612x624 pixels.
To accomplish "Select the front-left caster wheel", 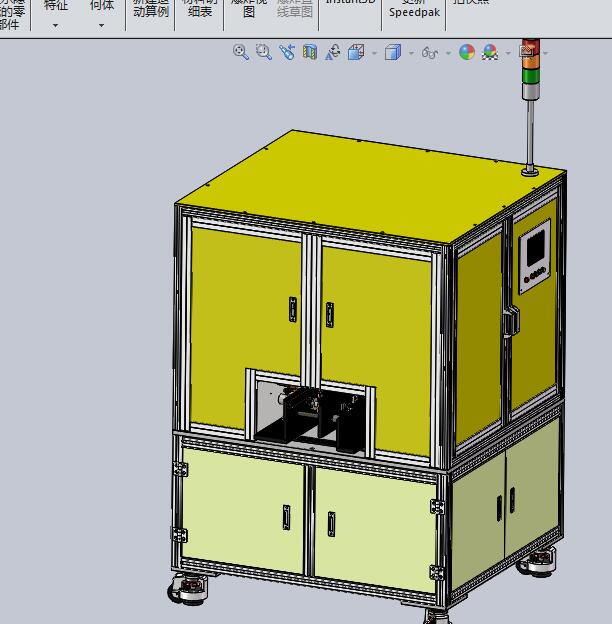I will 188,587.
